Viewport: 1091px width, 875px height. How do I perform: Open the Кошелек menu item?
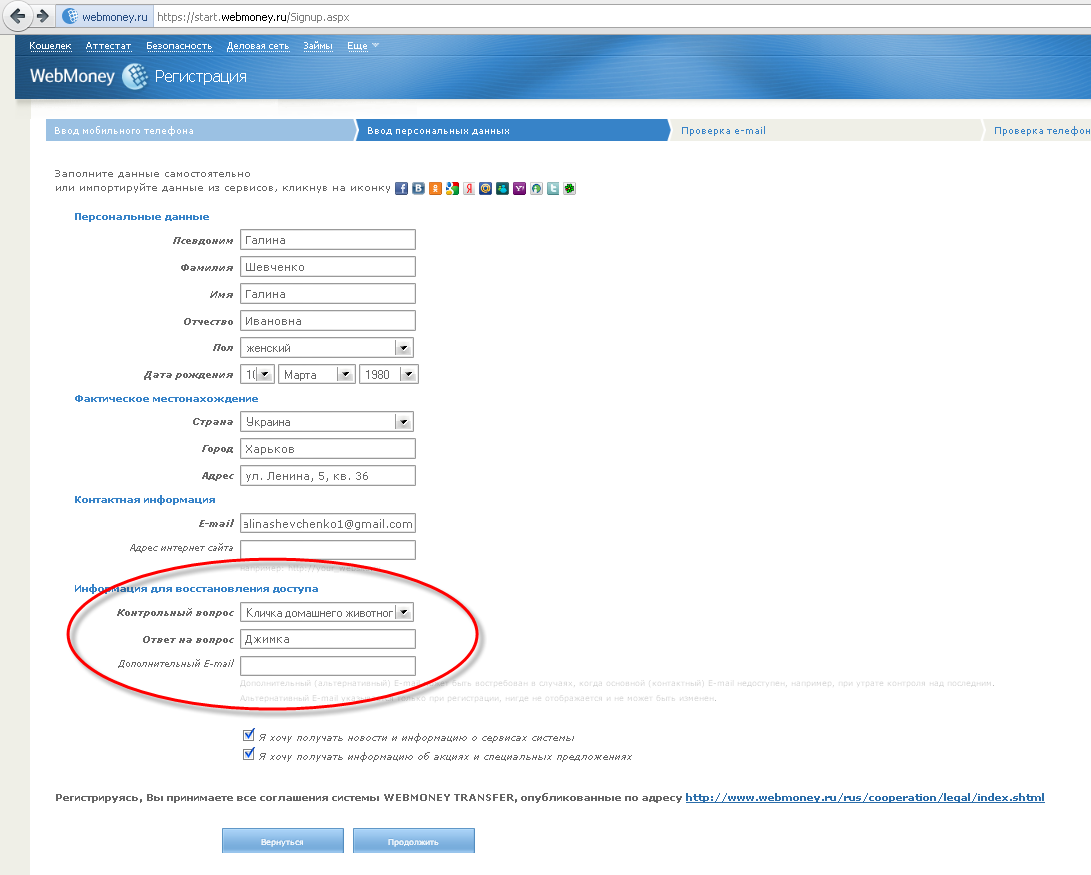coord(50,46)
